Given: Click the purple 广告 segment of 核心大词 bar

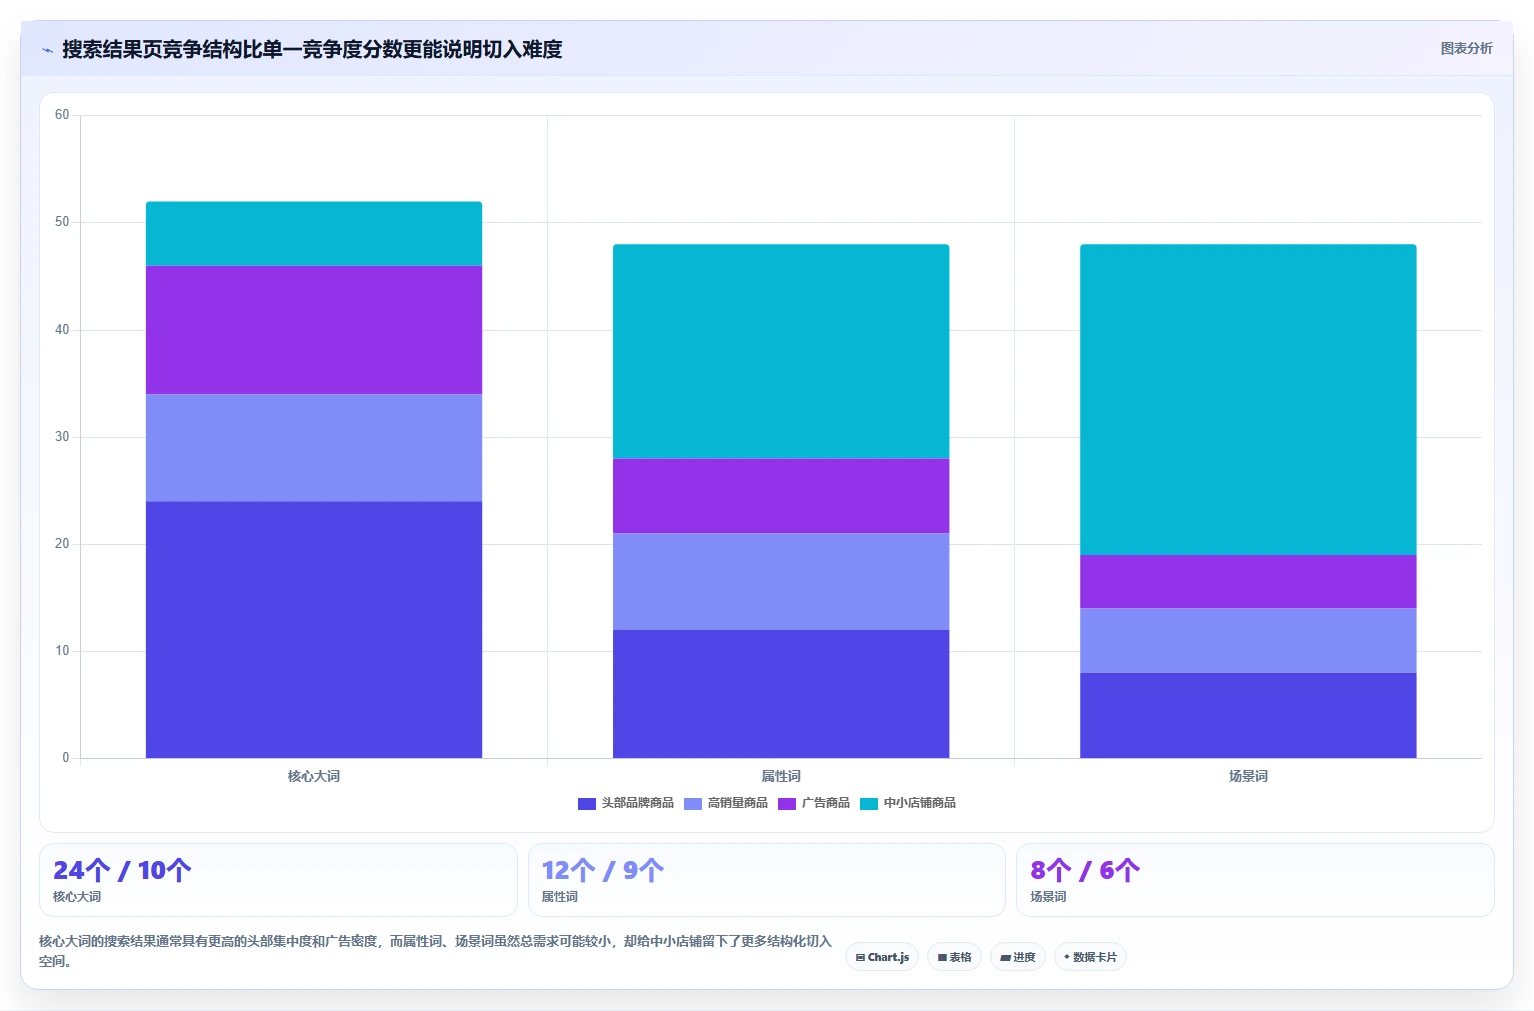Looking at the screenshot, I should (314, 330).
